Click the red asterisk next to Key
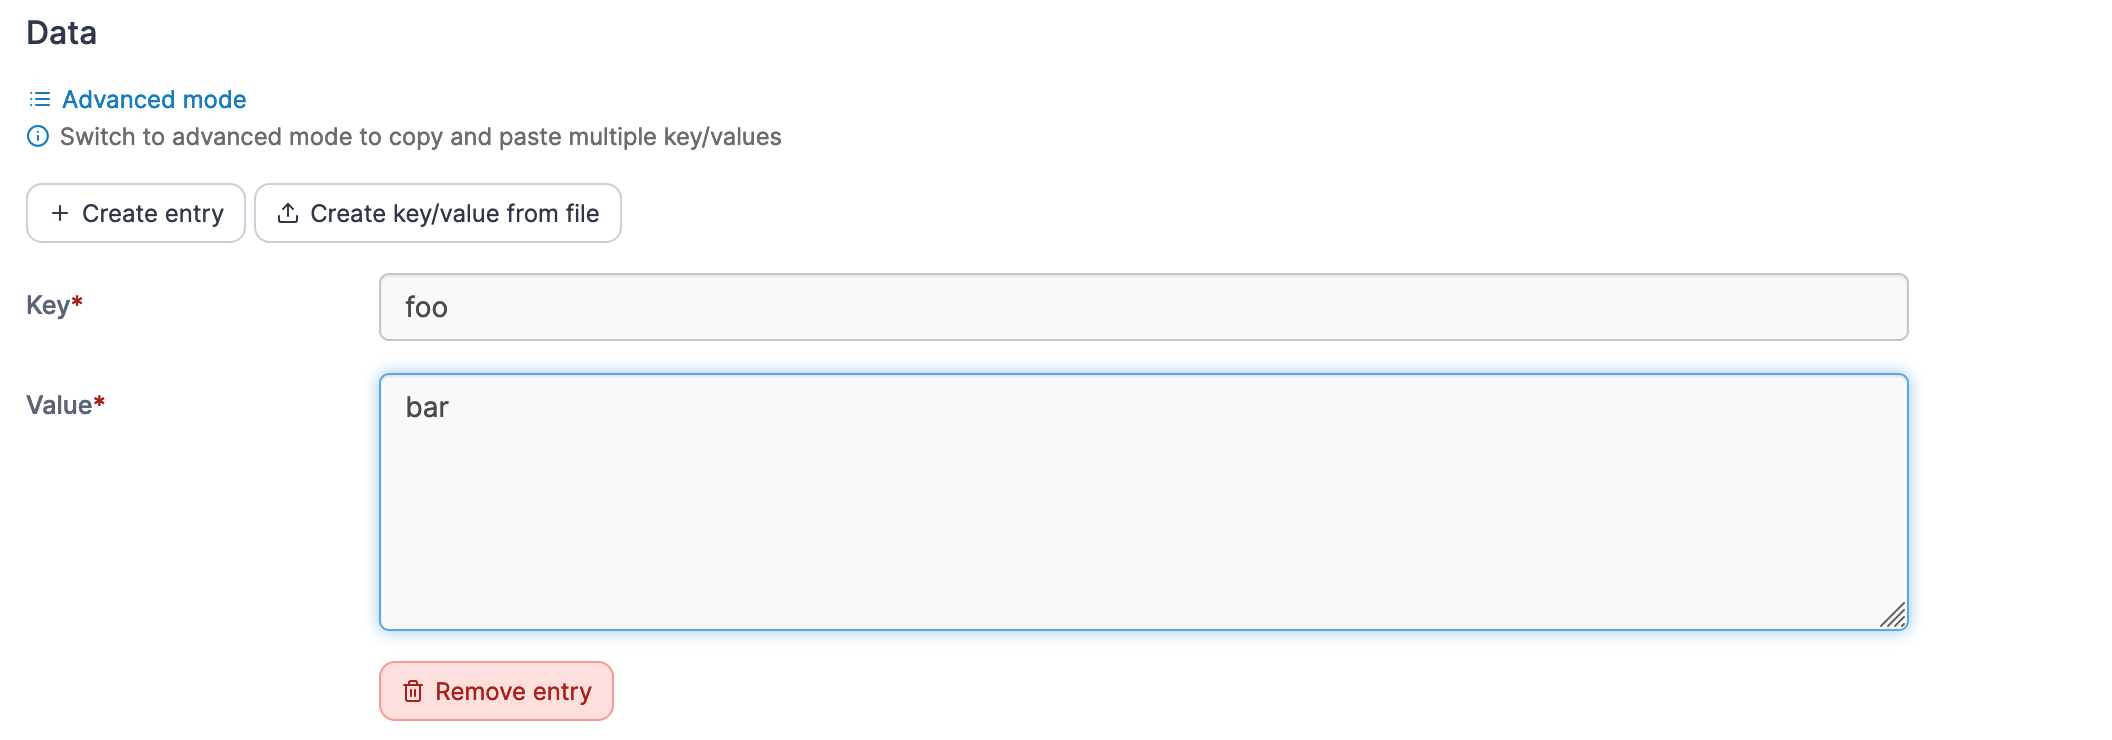 point(77,301)
